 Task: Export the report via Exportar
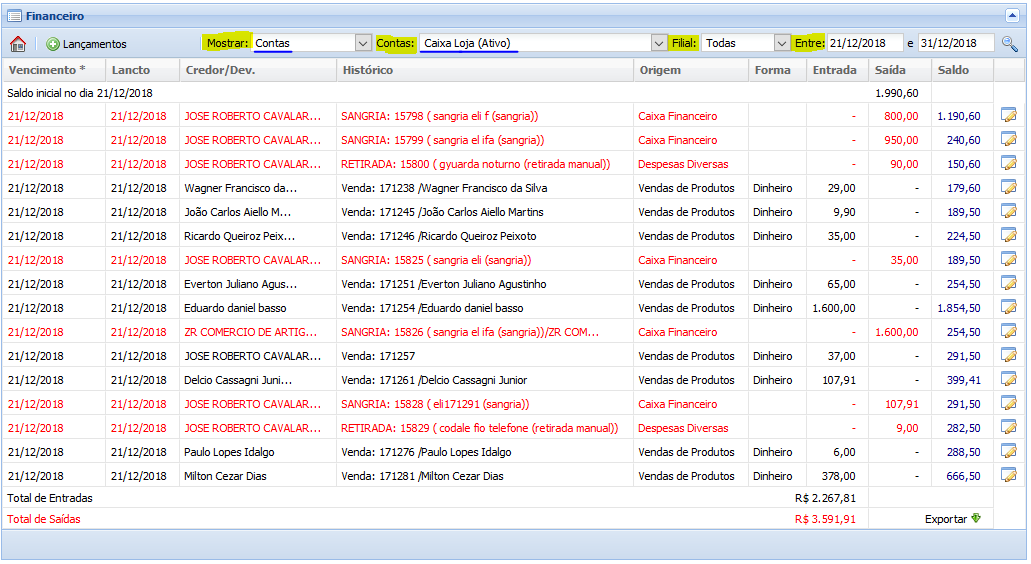[953, 519]
